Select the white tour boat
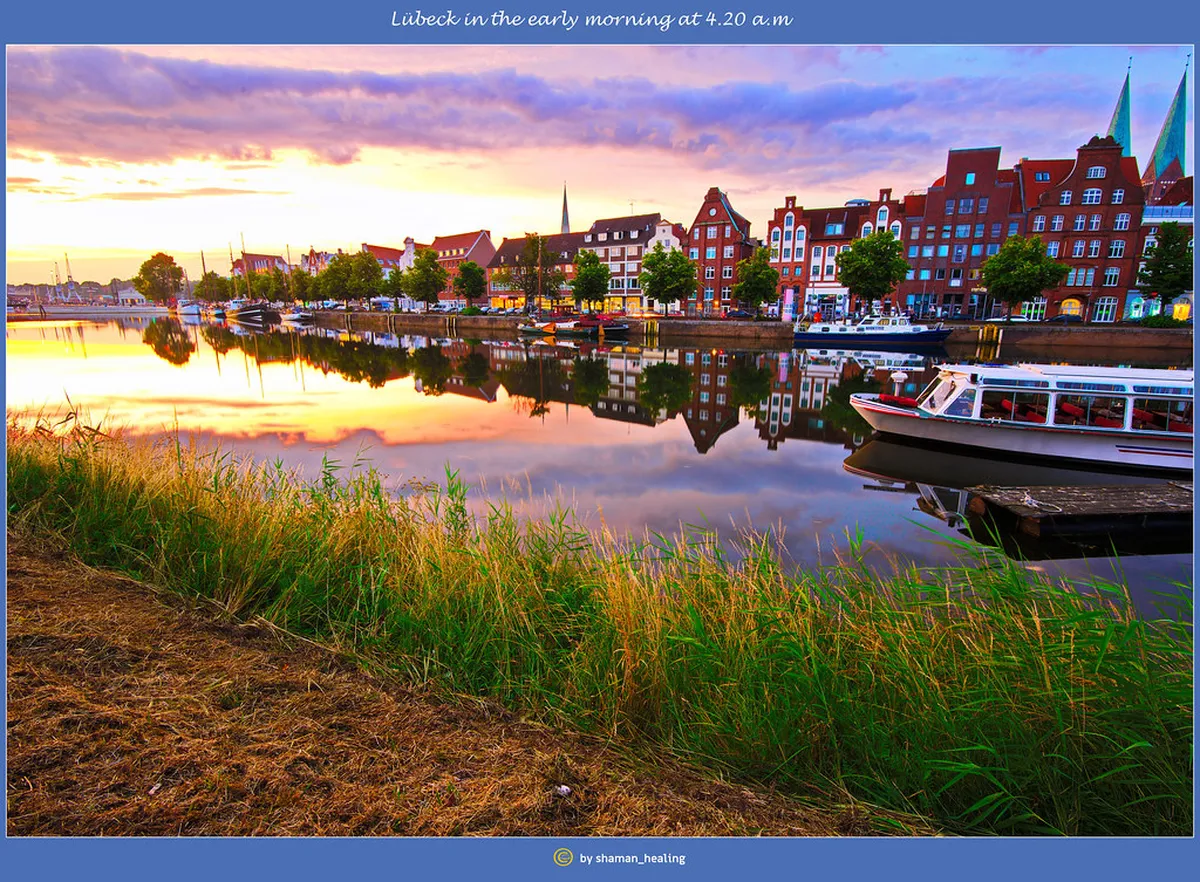 1010,410
